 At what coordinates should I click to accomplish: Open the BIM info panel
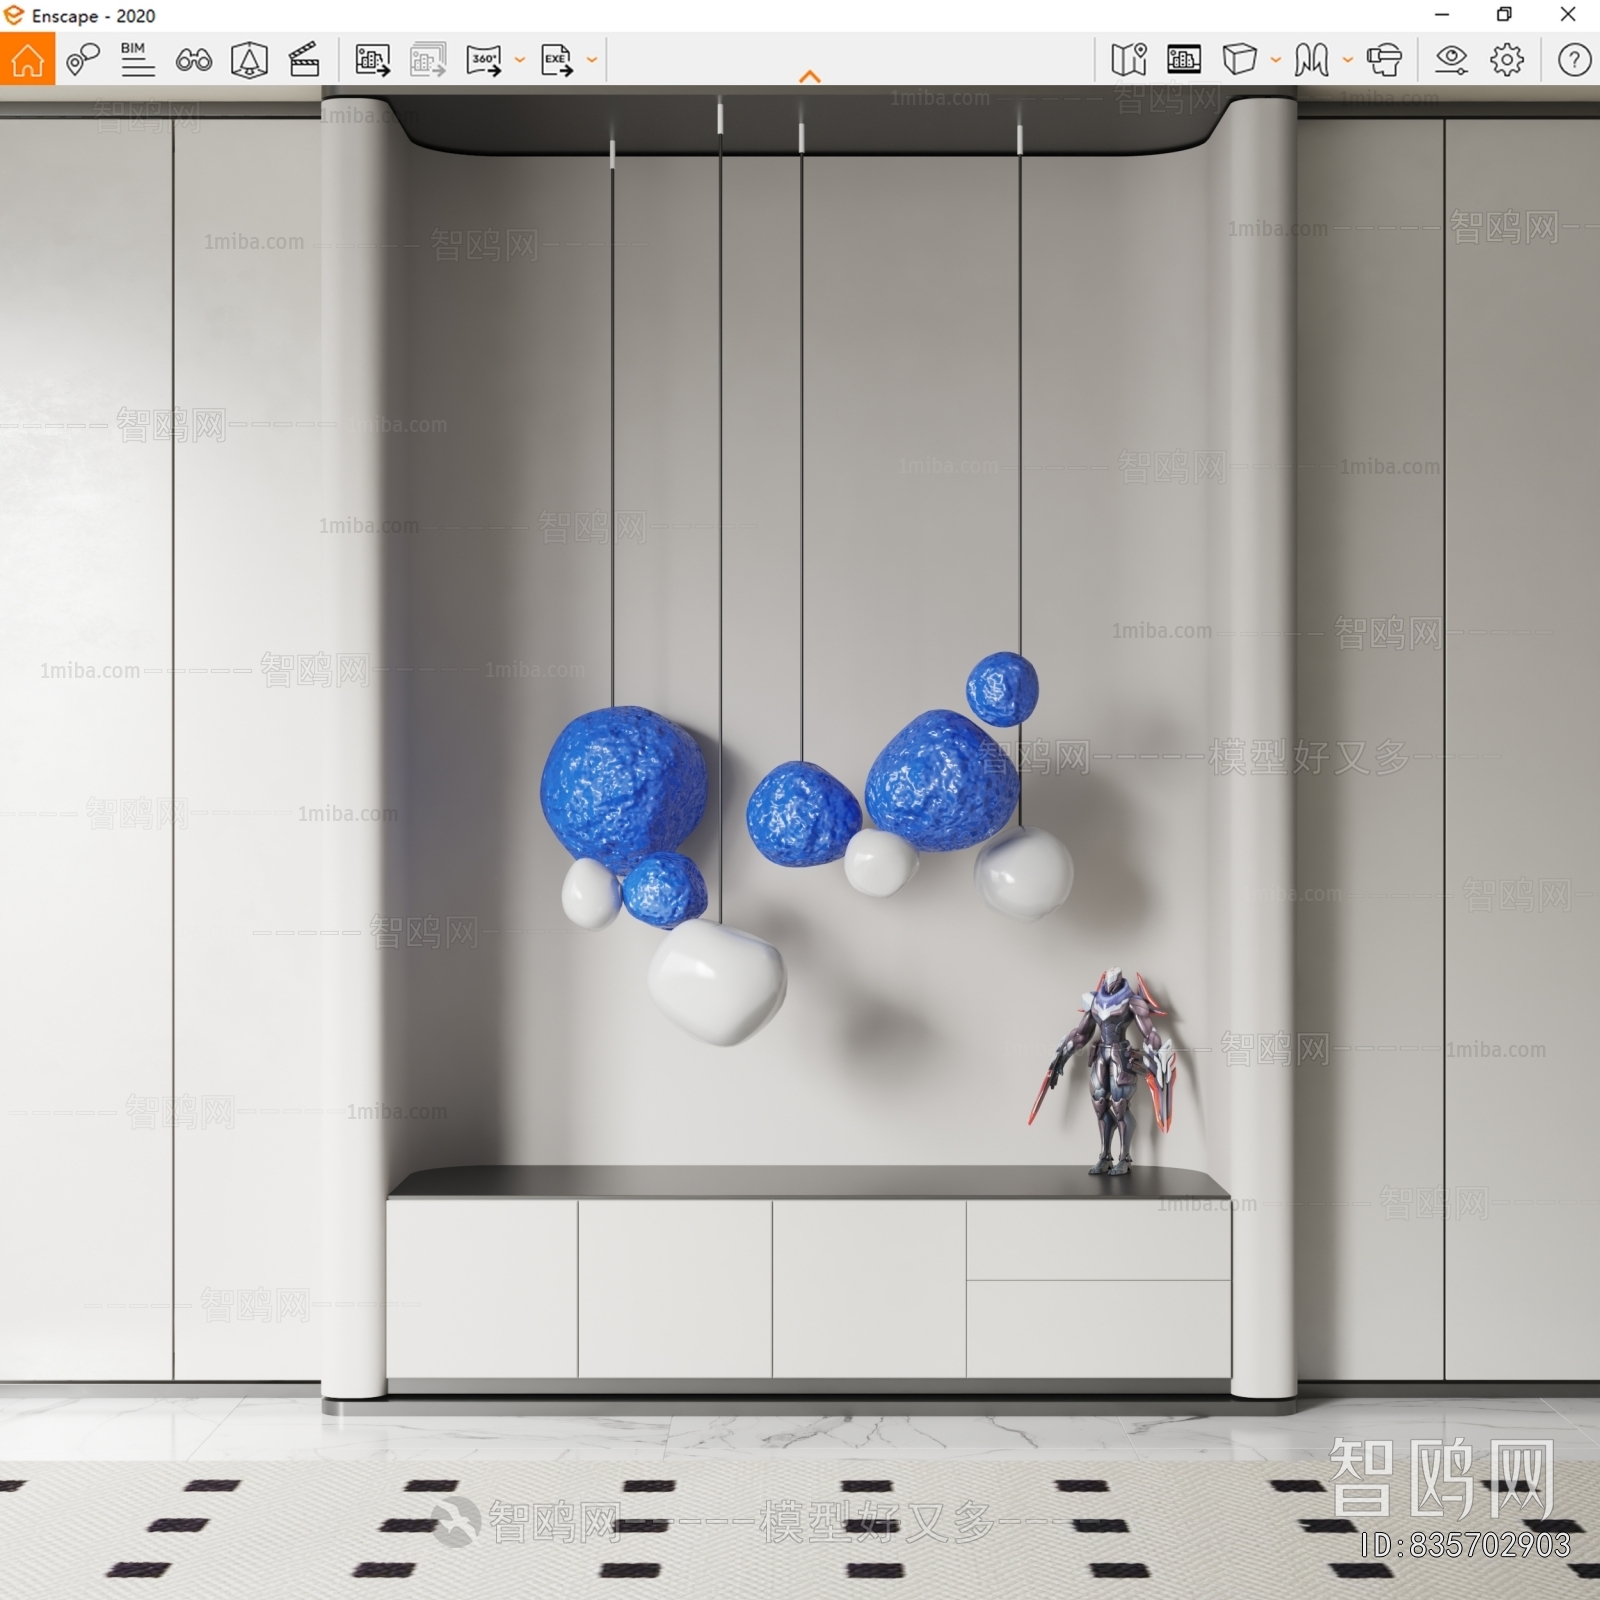click(137, 60)
